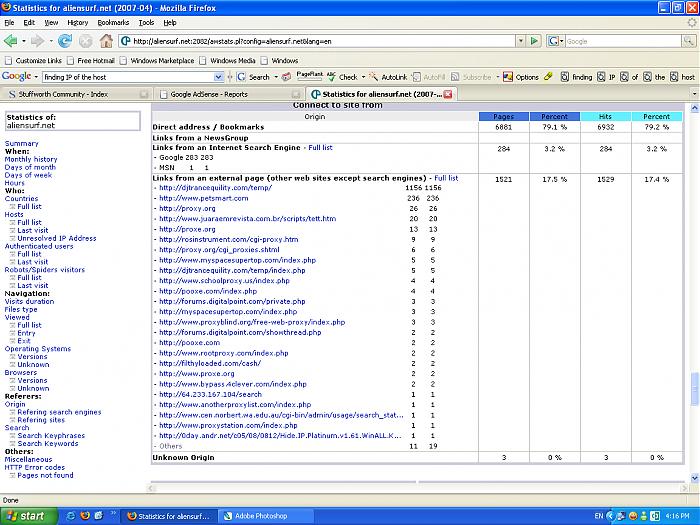Click the spell Check button
Image resolution: width=700 pixels, height=525 pixels.
(343, 77)
